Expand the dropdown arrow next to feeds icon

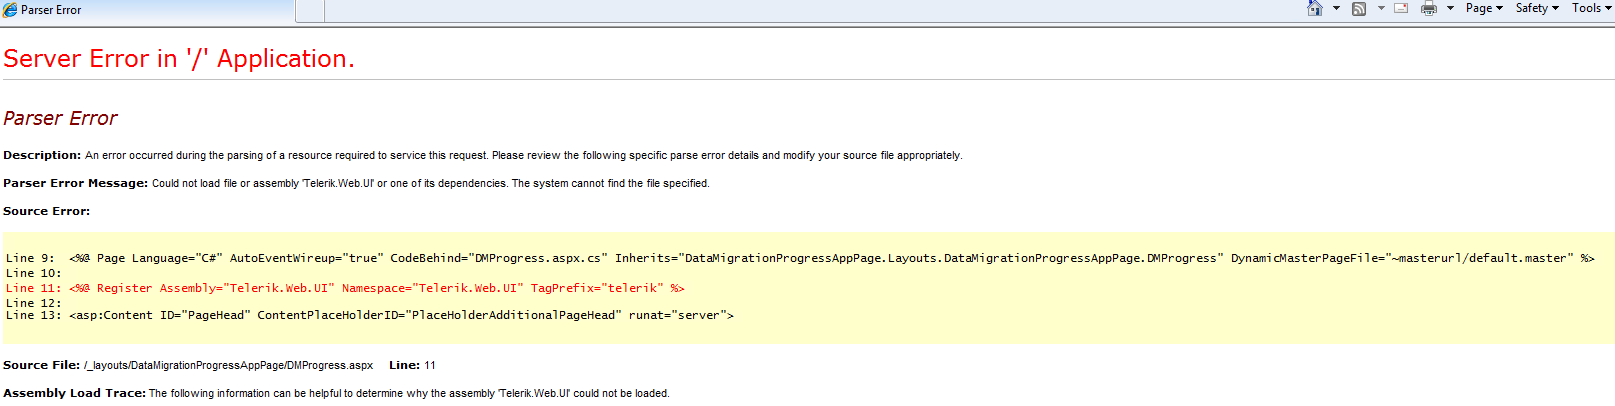[1381, 8]
